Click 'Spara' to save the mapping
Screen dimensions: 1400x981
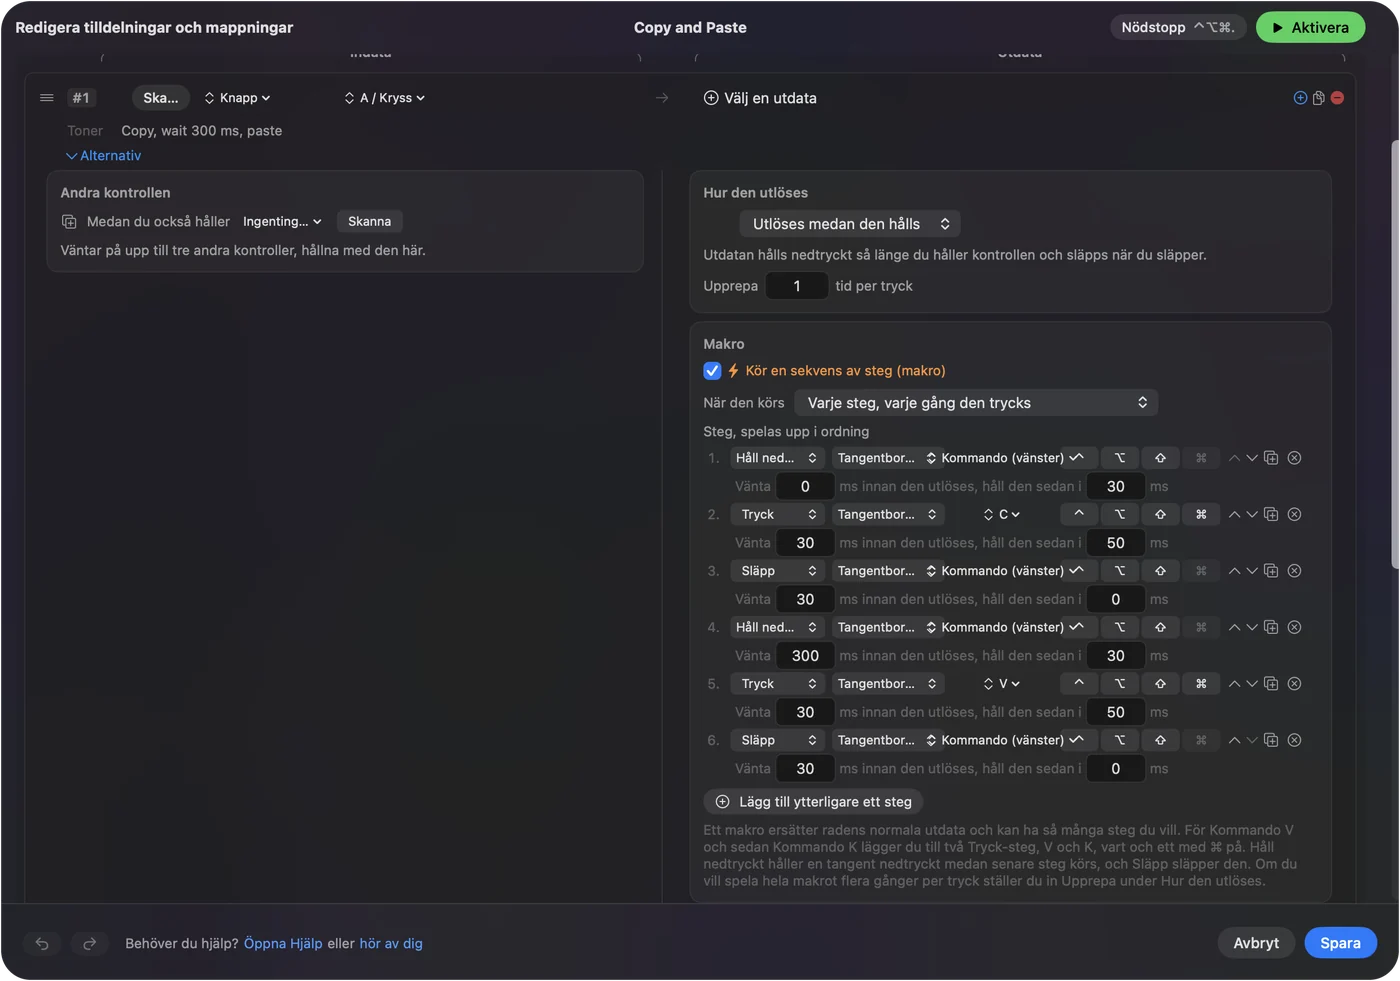click(1340, 943)
